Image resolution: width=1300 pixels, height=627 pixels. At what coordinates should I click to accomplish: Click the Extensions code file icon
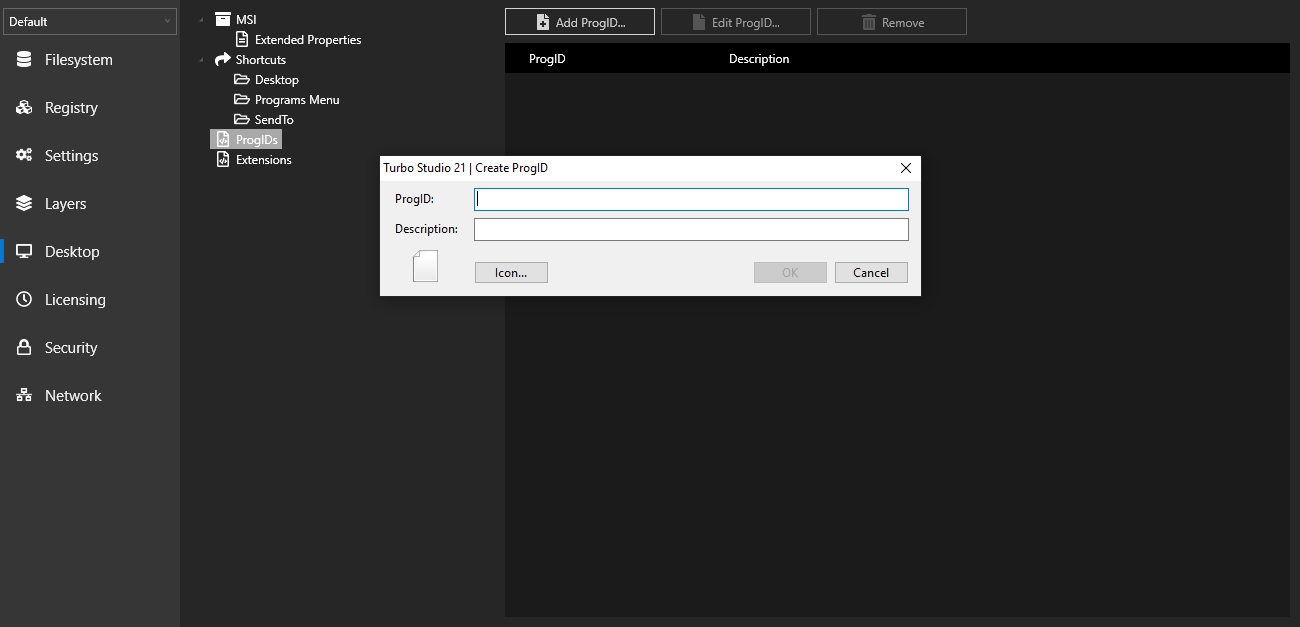click(223, 160)
